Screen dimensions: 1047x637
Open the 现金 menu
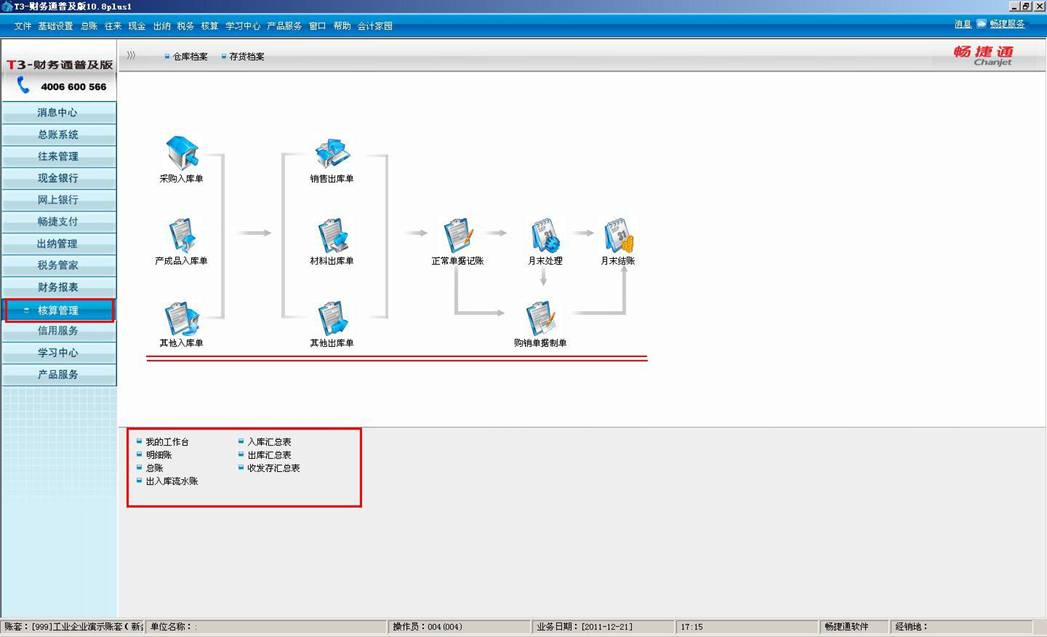[137, 26]
